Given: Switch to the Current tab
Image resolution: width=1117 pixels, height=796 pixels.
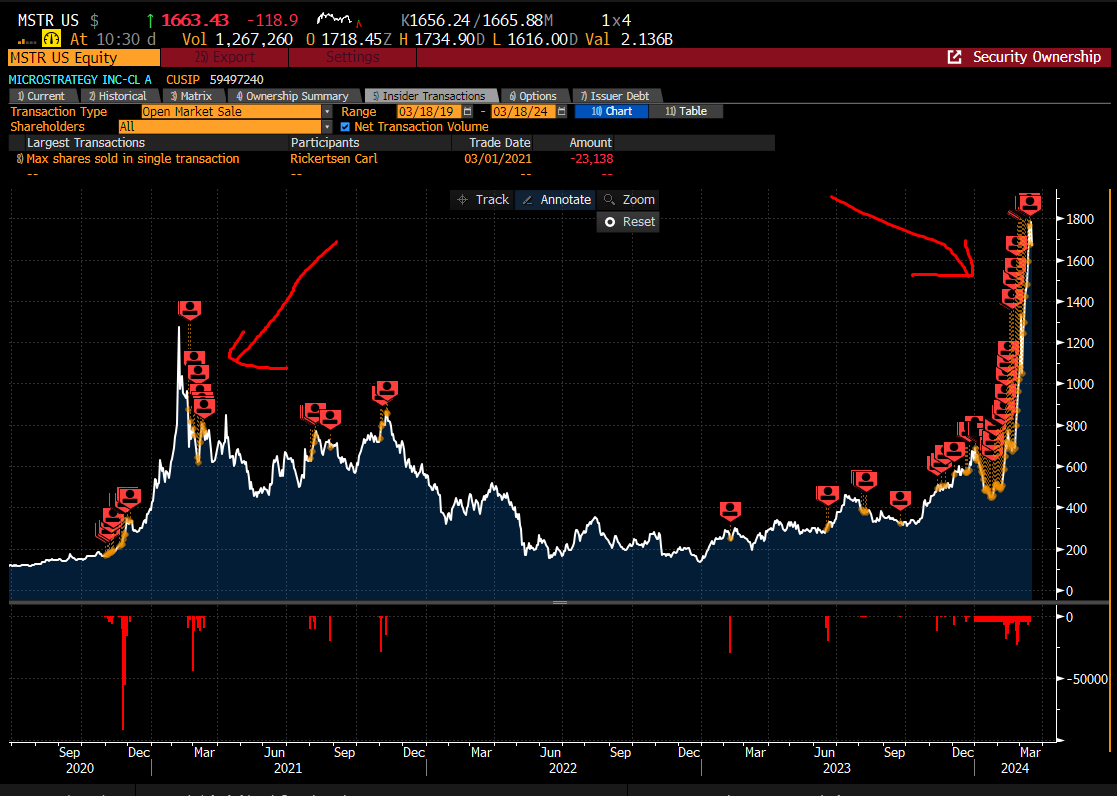Looking at the screenshot, I should pos(41,95).
